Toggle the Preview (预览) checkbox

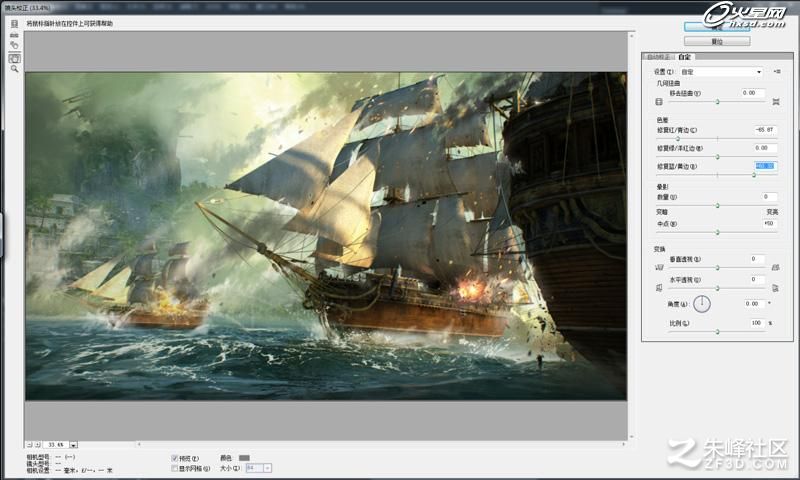coord(174,458)
